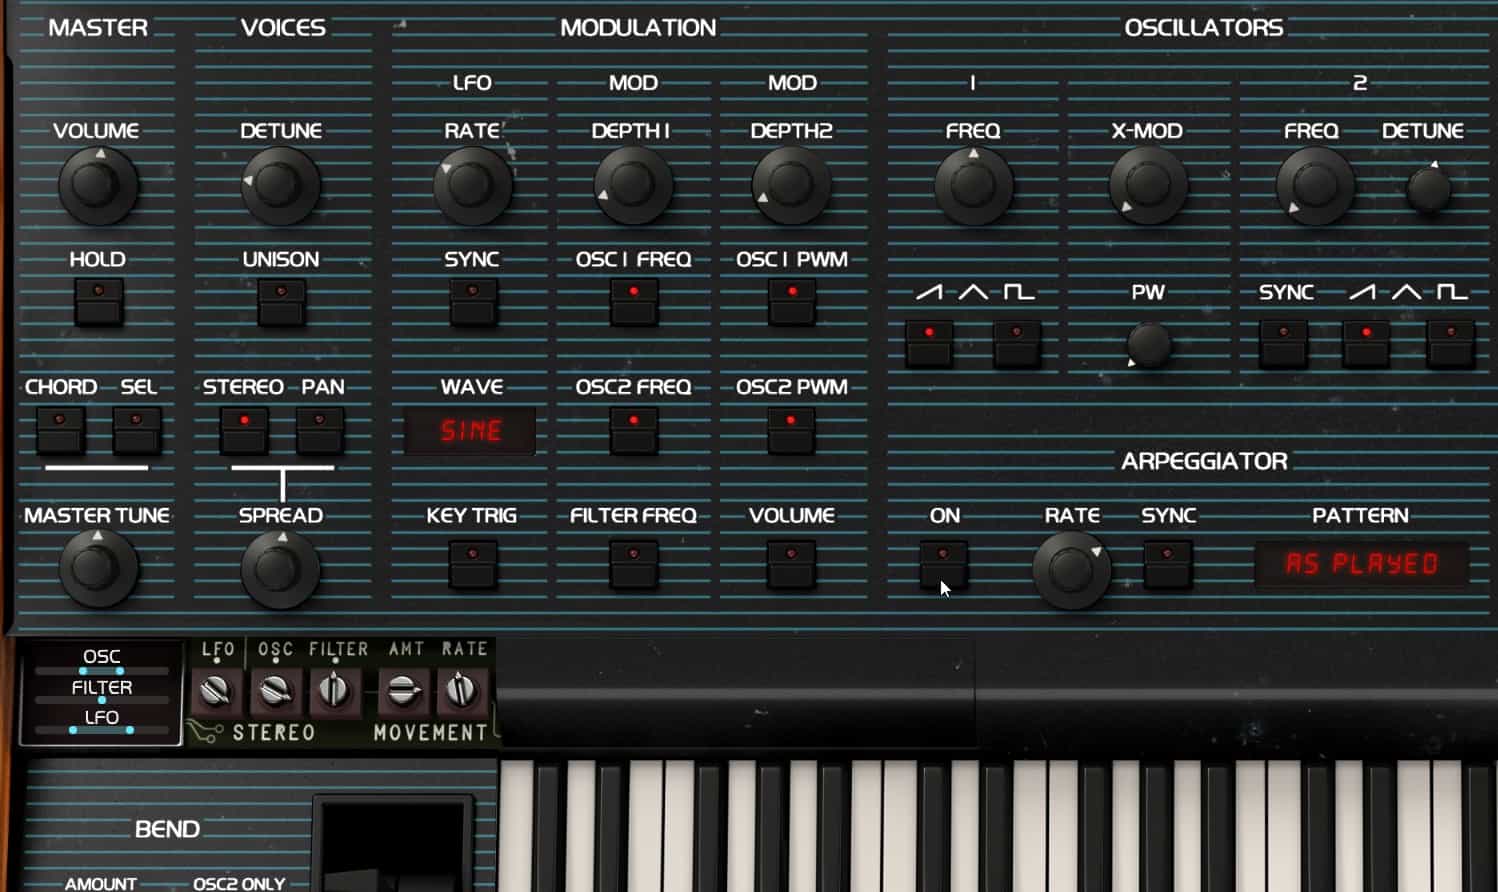Screen dimensions: 1498x892
Task: Click the LFO RATE knob
Action: tap(472, 186)
